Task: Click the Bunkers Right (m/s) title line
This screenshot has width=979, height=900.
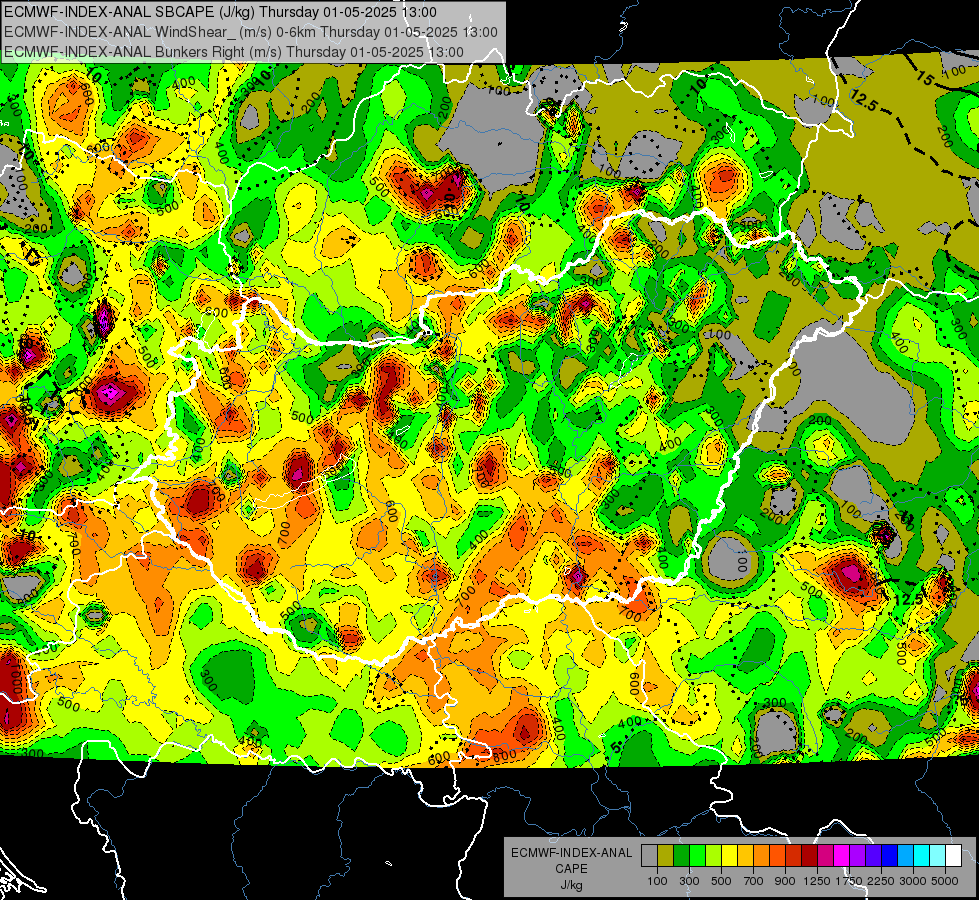Action: [234, 52]
